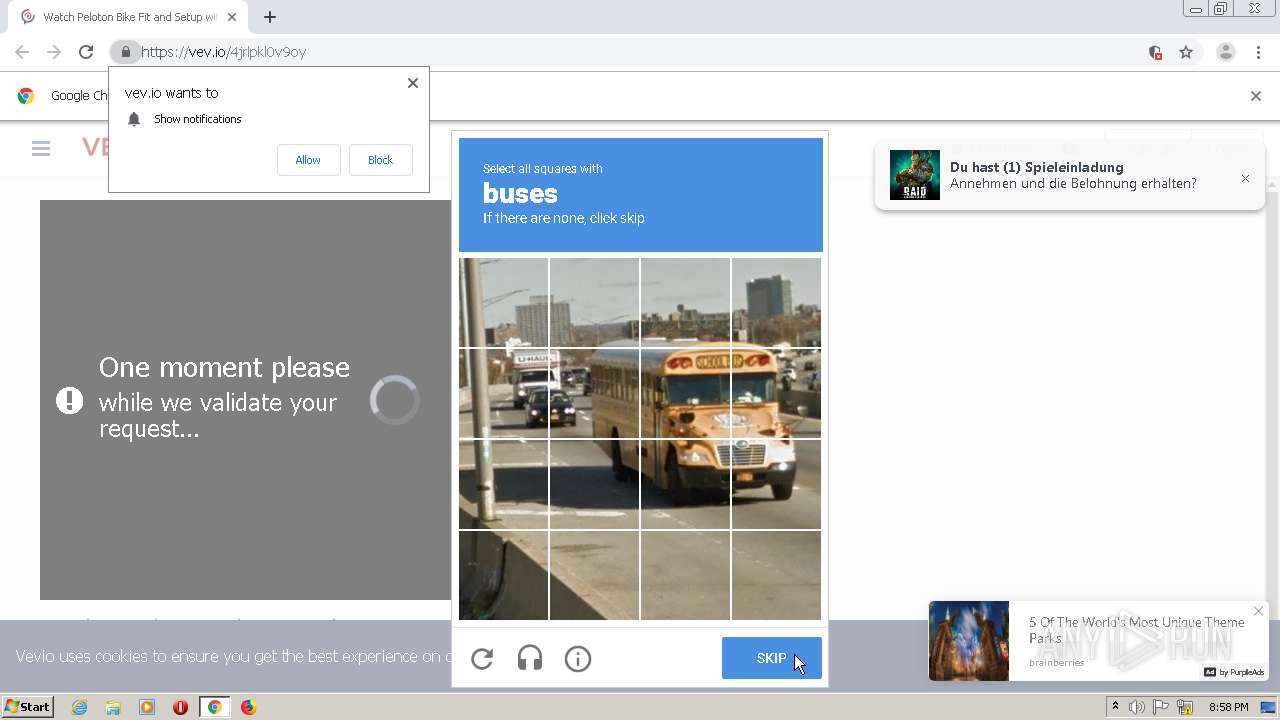The height and width of the screenshot is (720, 1280).
Task: Dismiss the Spieleinladung notification
Action: pyautogui.click(x=1245, y=178)
